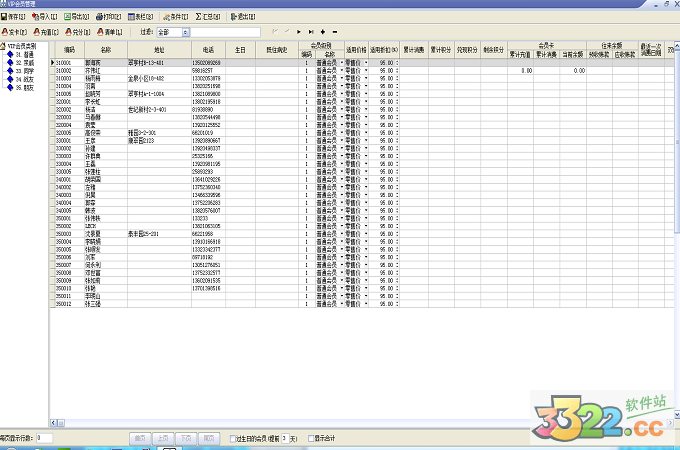Viewport: 680px width, 450px height.
Task: Open member level dropdown in row 350012
Action: [x=341, y=304]
